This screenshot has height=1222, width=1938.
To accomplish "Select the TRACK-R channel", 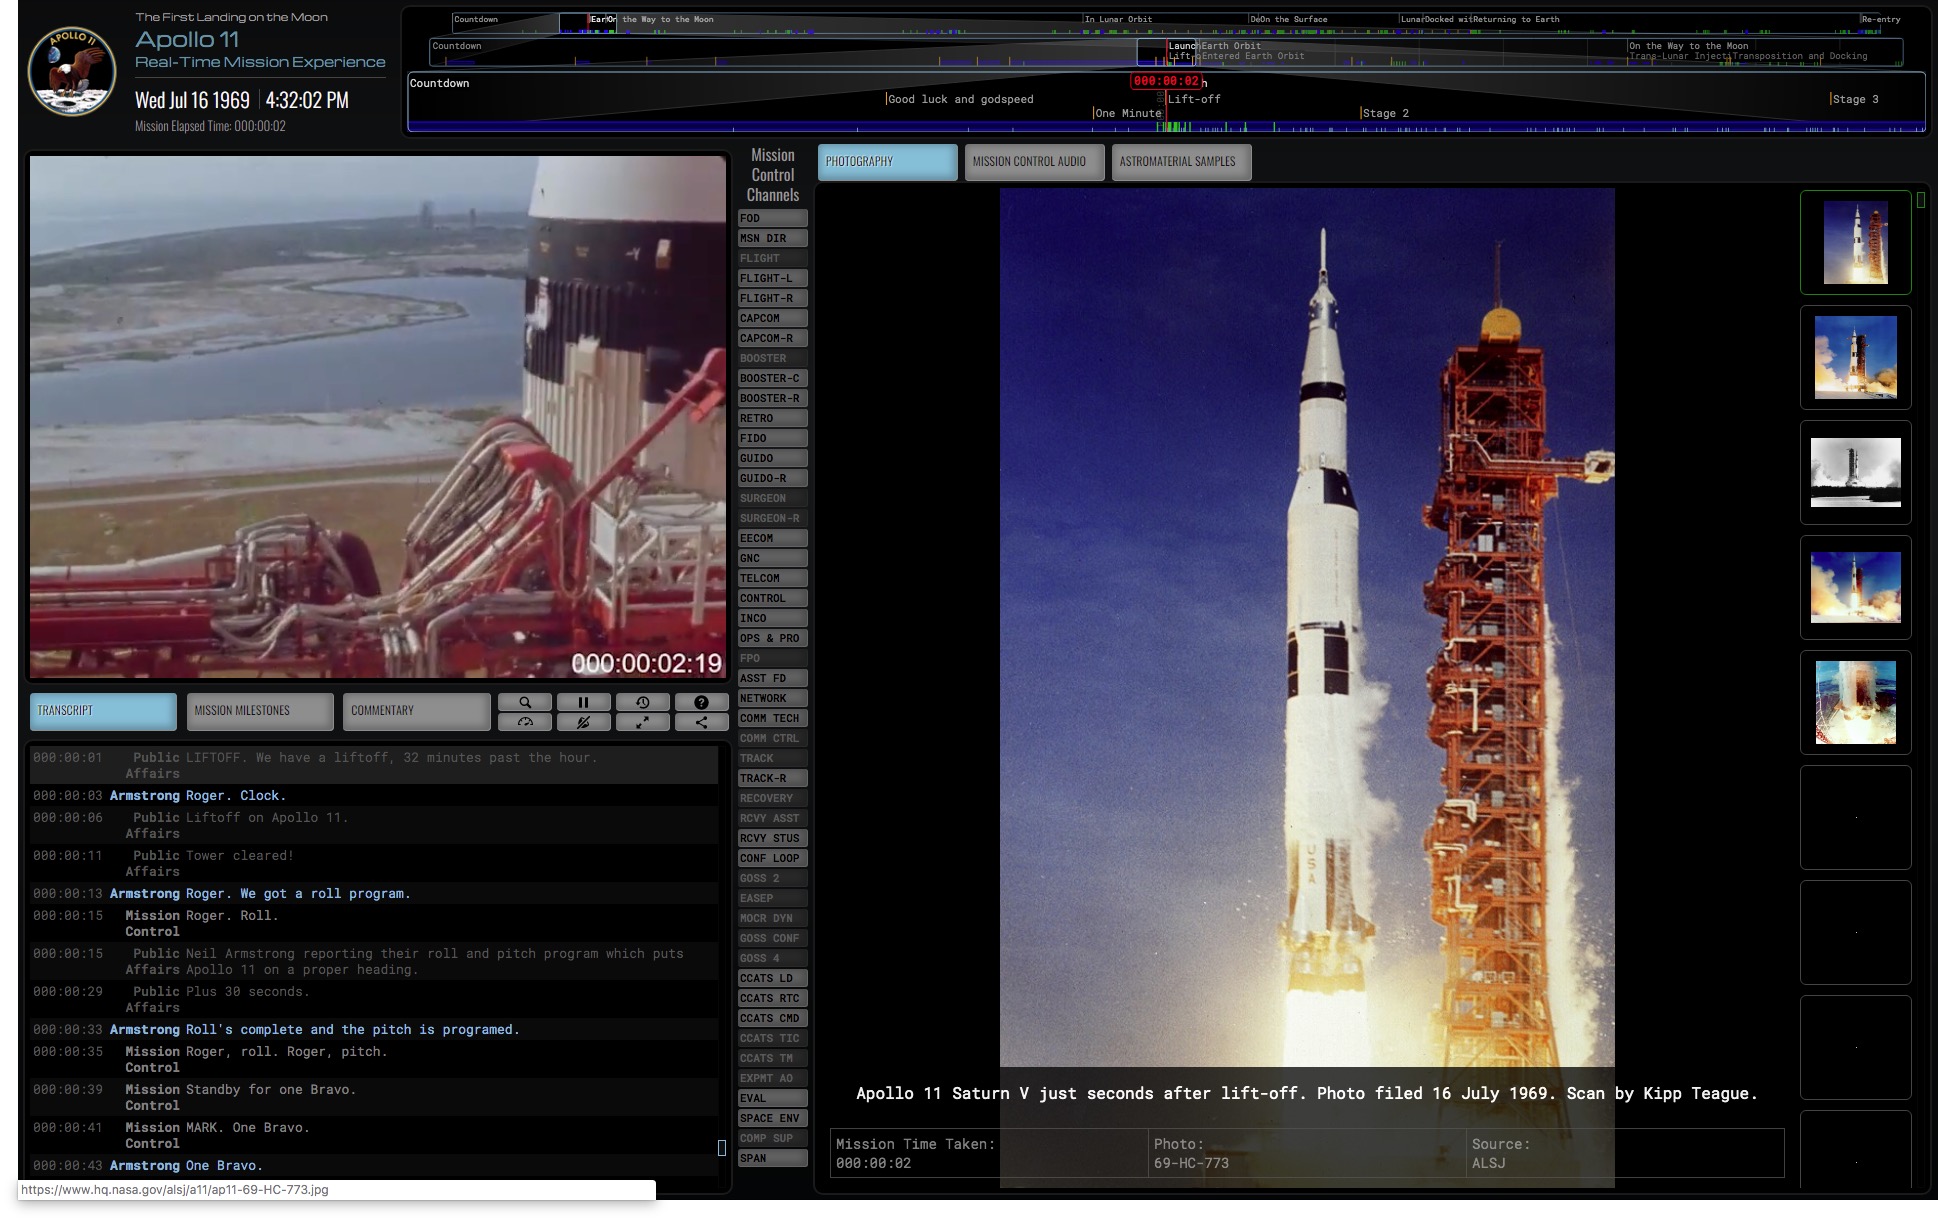I will click(772, 778).
